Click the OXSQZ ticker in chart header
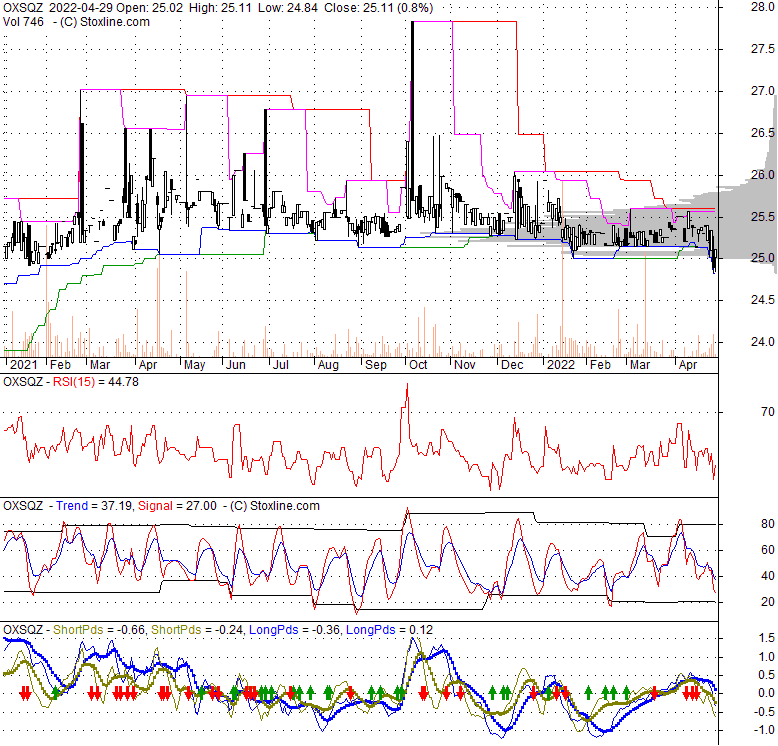This screenshot has width=778, height=746. (x=23, y=8)
